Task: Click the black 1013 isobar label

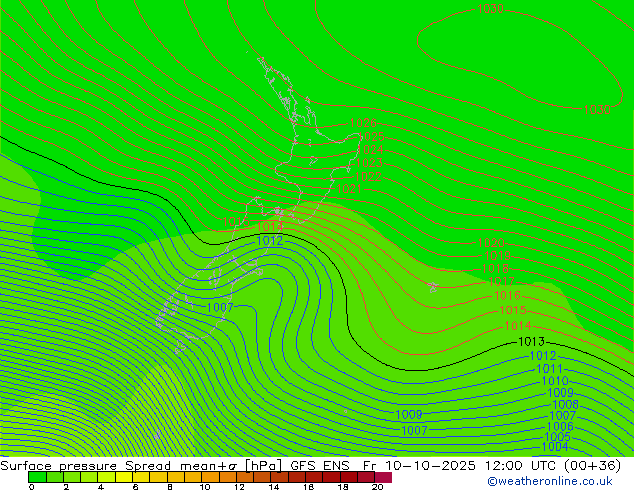Action: click(531, 342)
